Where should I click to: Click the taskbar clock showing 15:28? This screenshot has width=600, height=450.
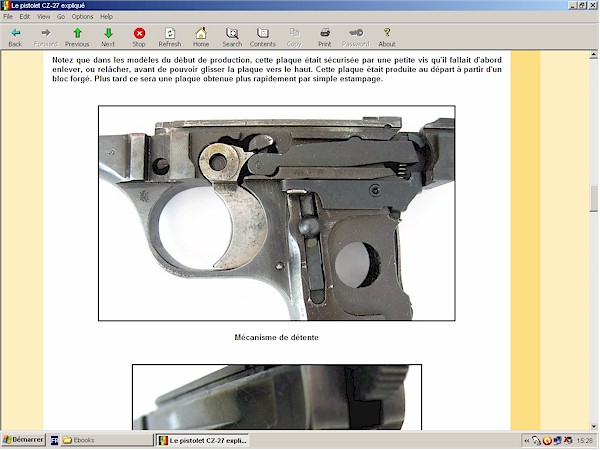tap(584, 441)
